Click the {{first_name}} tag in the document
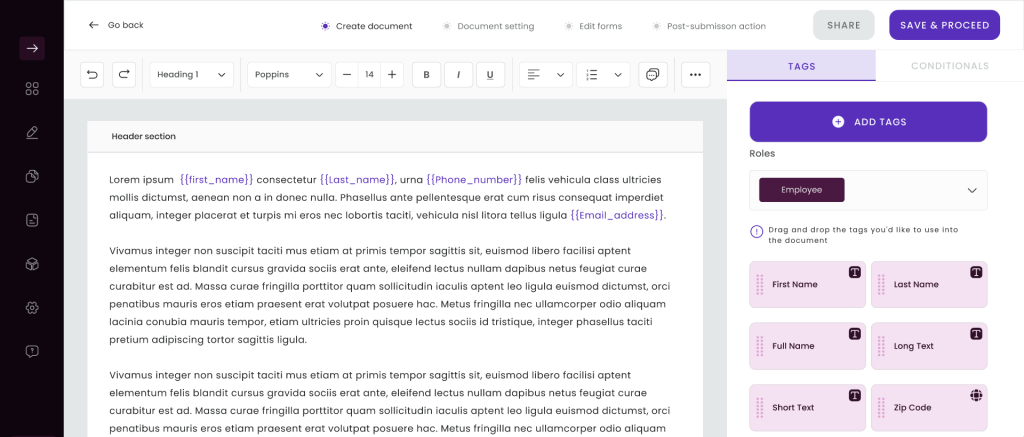Screen dimensions: 1024x437 (x=216, y=180)
